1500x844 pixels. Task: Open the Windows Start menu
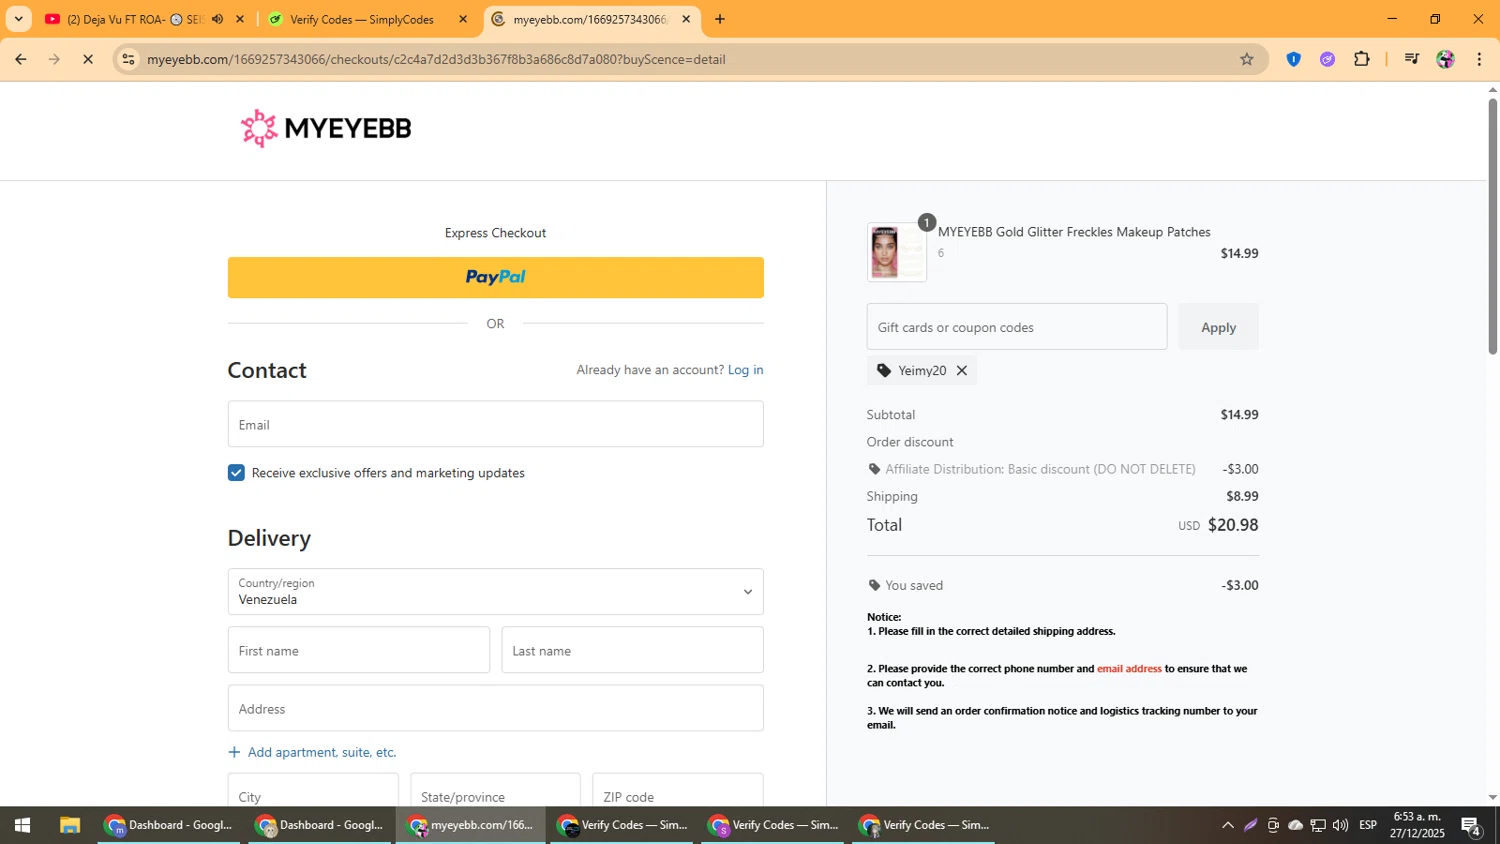pos(22,825)
